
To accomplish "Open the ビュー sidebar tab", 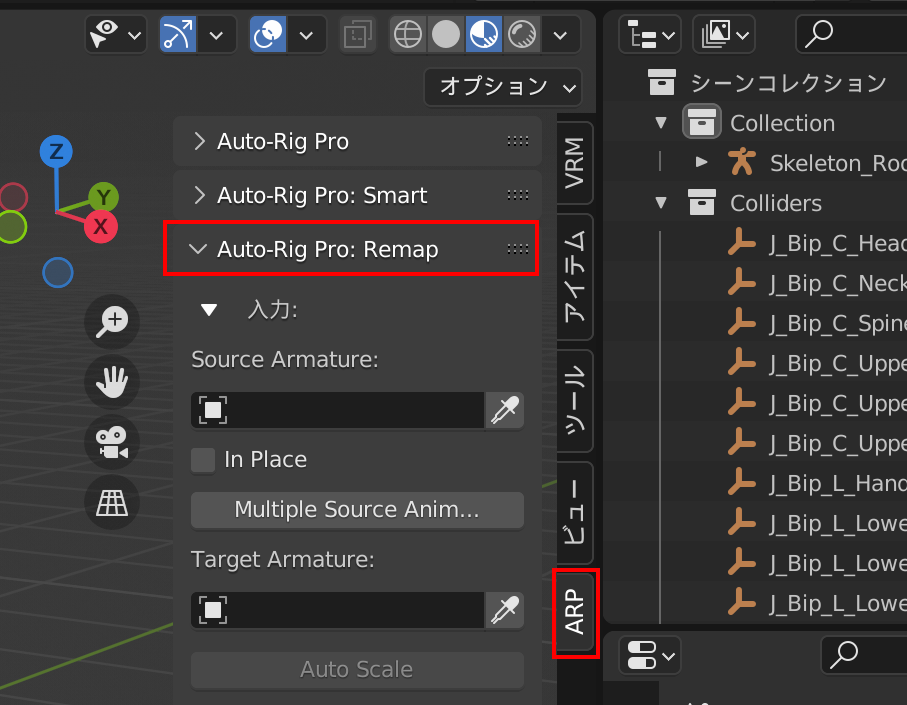I will [x=574, y=512].
